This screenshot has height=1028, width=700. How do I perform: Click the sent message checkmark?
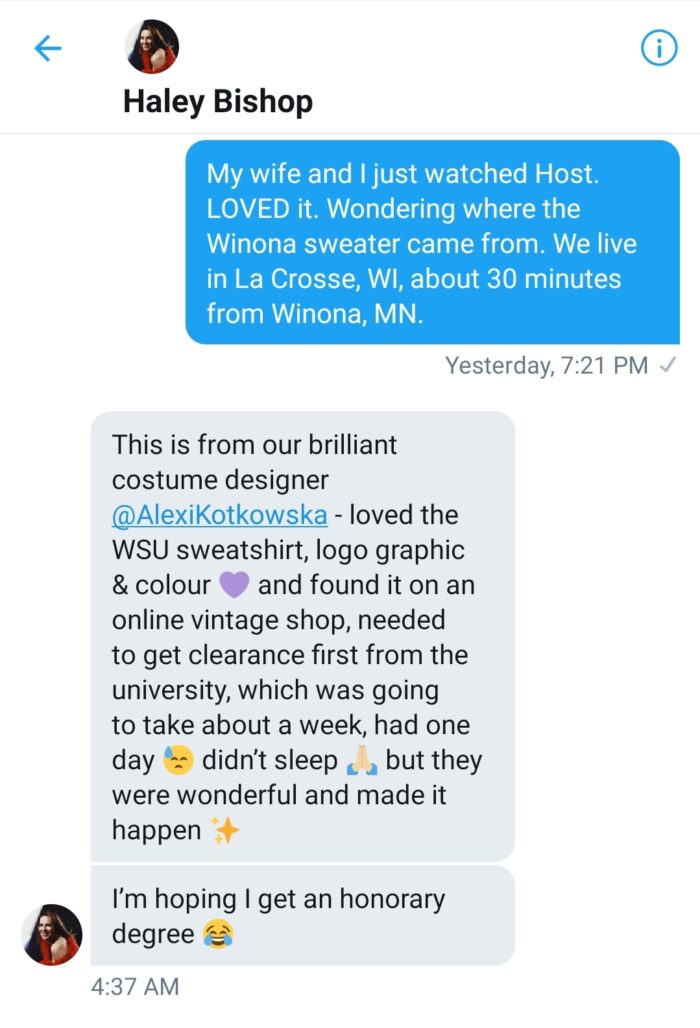pyautogui.click(x=669, y=366)
